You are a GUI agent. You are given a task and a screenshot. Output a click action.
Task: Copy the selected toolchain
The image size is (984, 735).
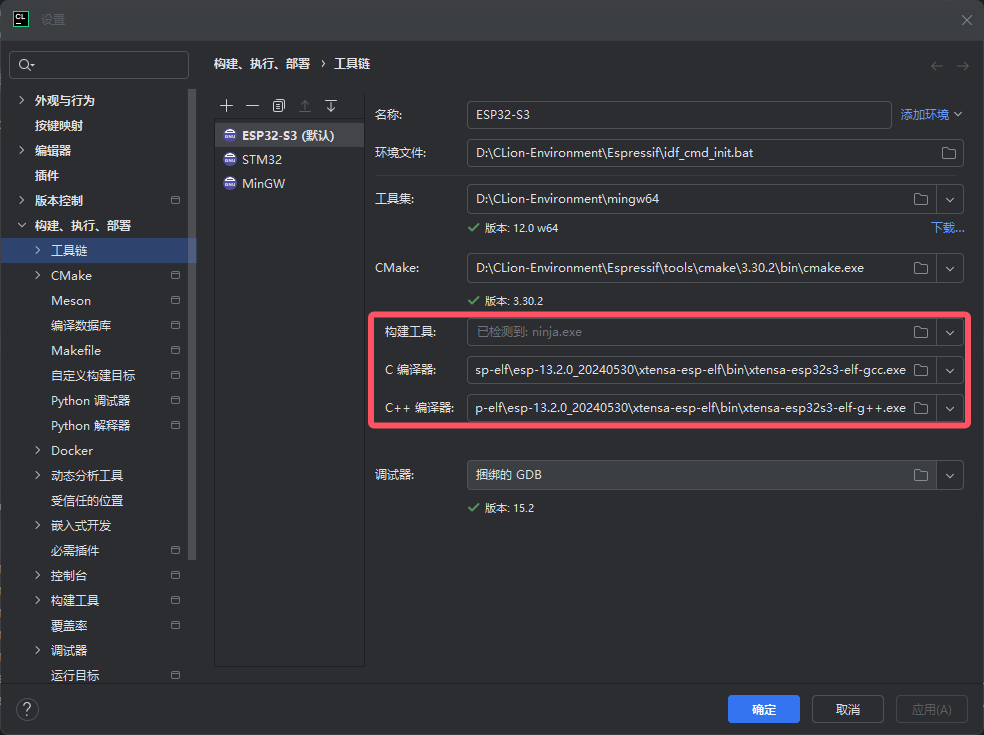pyautogui.click(x=279, y=105)
